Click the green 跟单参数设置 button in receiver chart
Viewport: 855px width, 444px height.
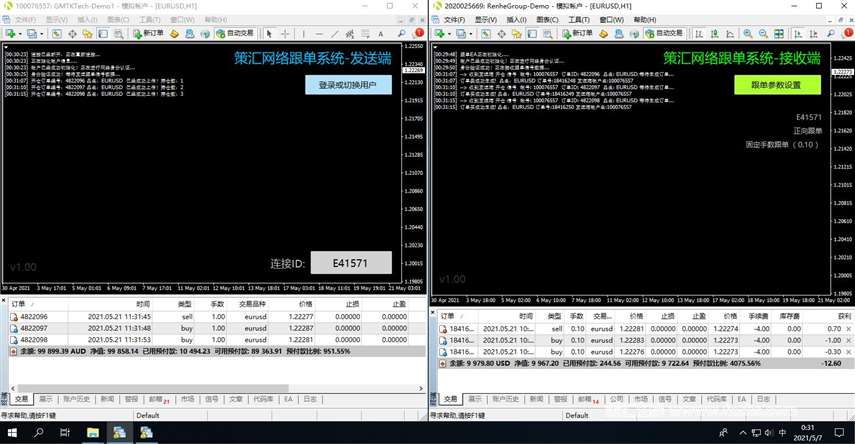point(777,85)
